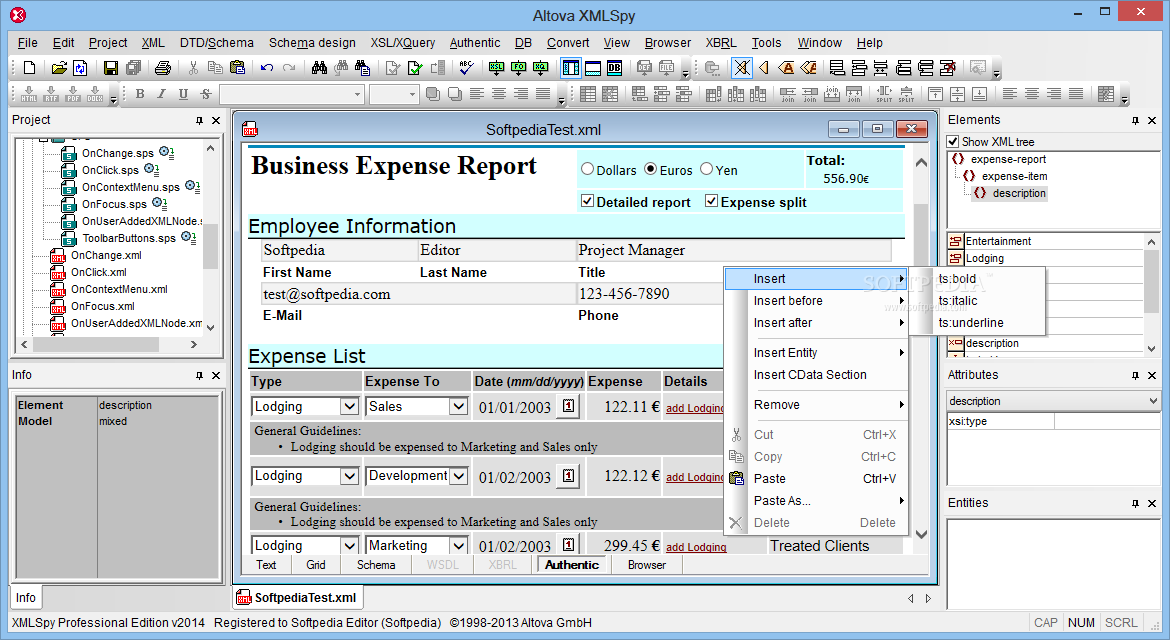
Task: Click the Print icon
Action: [x=163, y=68]
